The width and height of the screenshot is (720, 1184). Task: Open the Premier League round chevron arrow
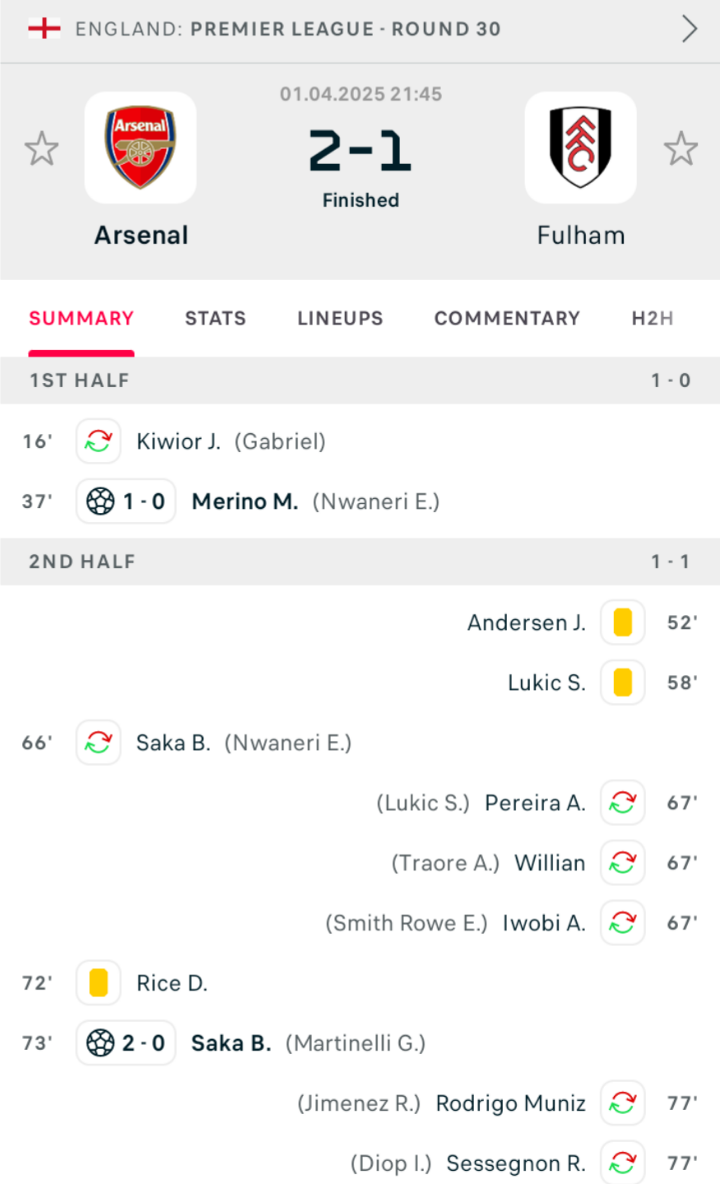pyautogui.click(x=689, y=29)
